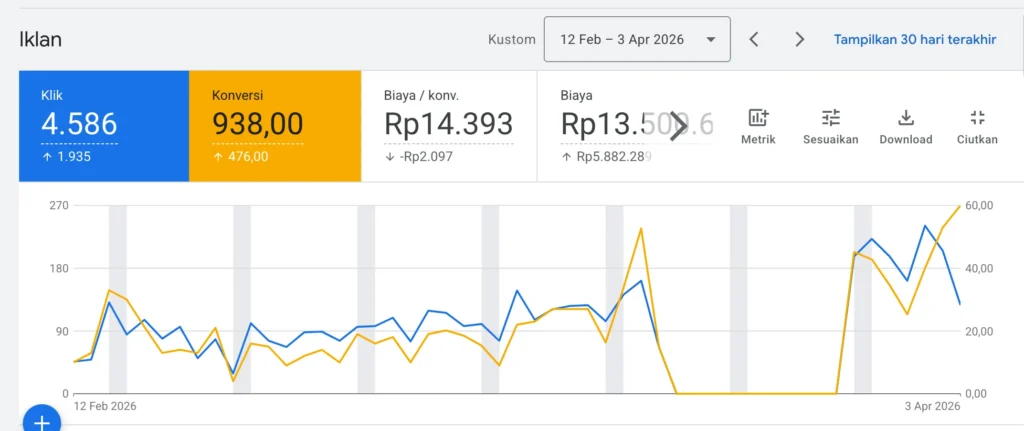Click Tampilkan 30 hari terakhir link
The image size is (1024, 431).
pyautogui.click(x=914, y=40)
